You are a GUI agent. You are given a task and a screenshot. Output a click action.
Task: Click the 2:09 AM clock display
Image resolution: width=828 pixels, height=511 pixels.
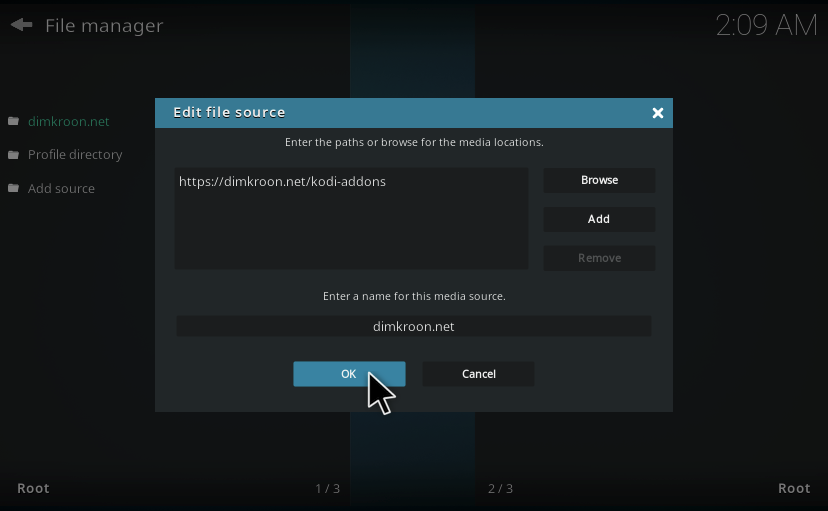[x=765, y=26]
